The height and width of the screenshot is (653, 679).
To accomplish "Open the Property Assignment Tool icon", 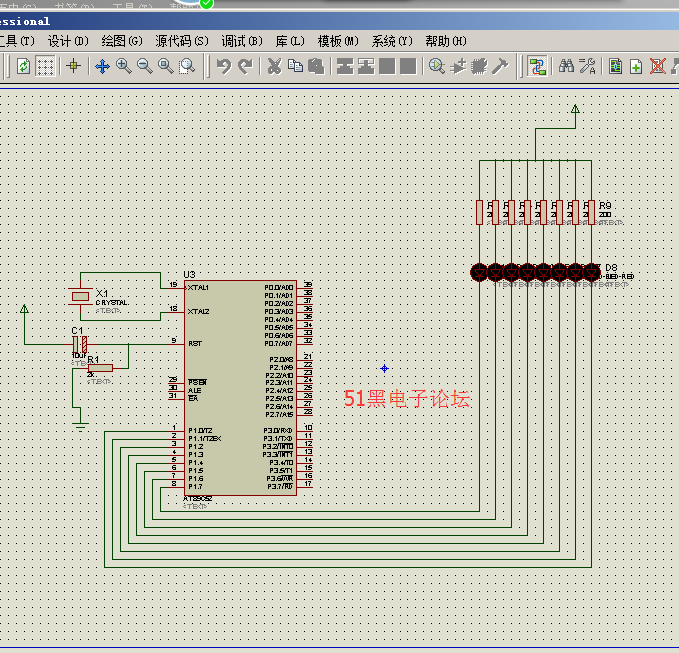I will [x=587, y=66].
